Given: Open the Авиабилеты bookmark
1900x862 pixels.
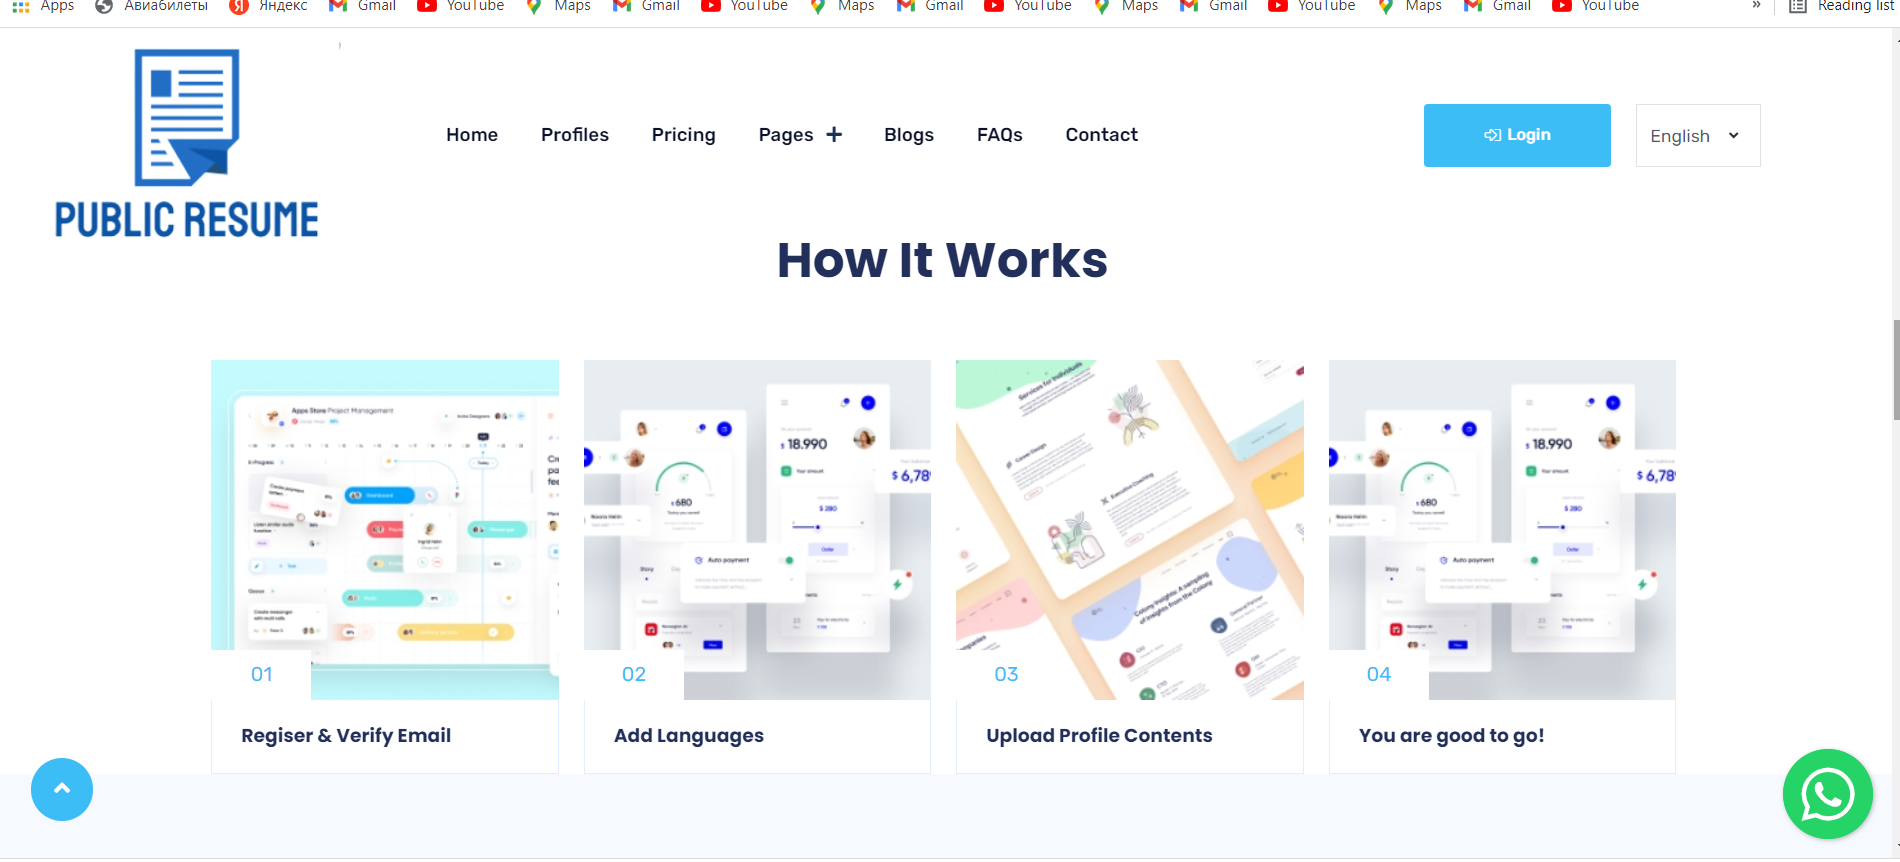Looking at the screenshot, I should [151, 6].
